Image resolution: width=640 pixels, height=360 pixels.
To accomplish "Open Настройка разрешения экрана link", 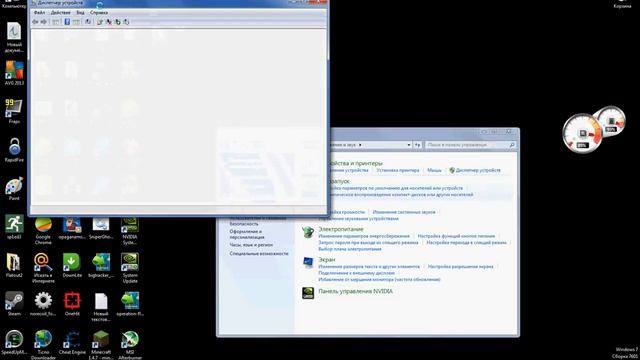I will tap(460, 267).
